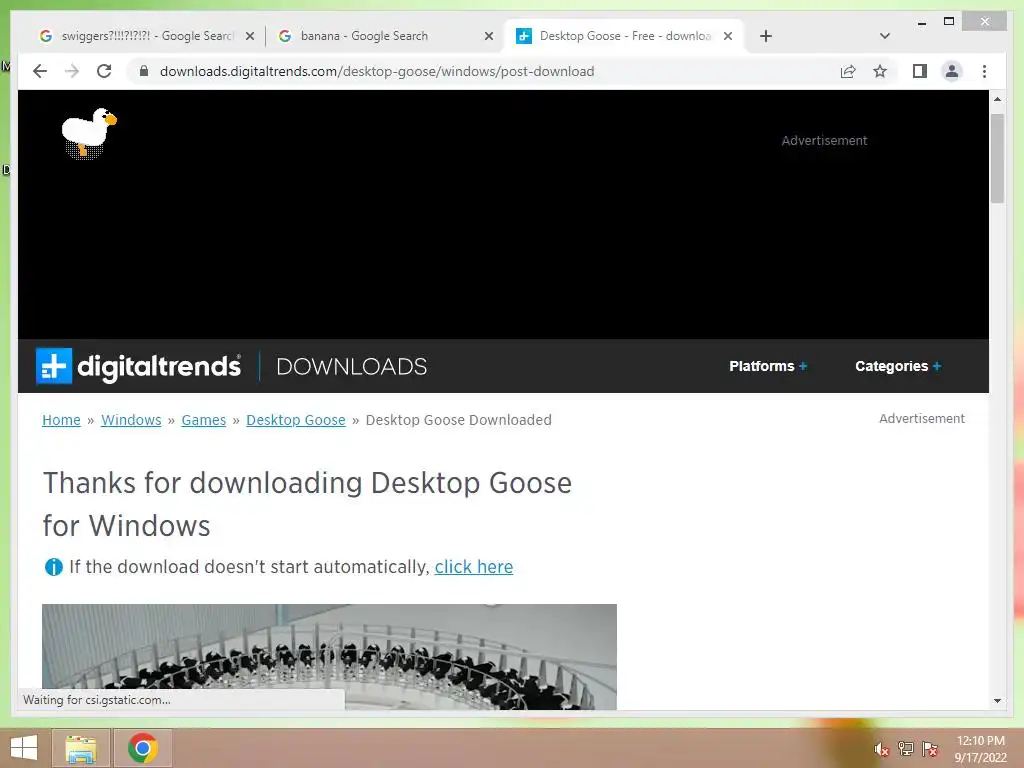Open Chrome's three-dot menu
The width and height of the screenshot is (1024, 768).
(984, 71)
